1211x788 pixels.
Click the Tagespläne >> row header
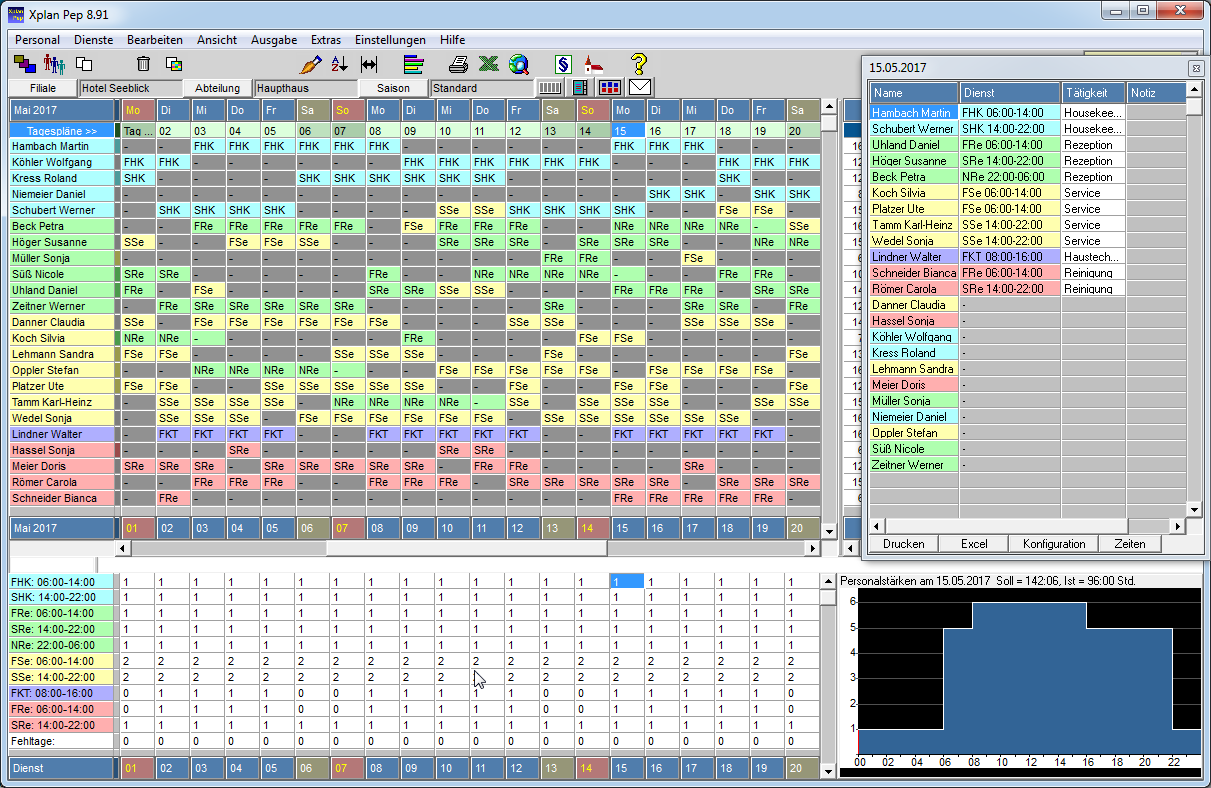coord(61,131)
